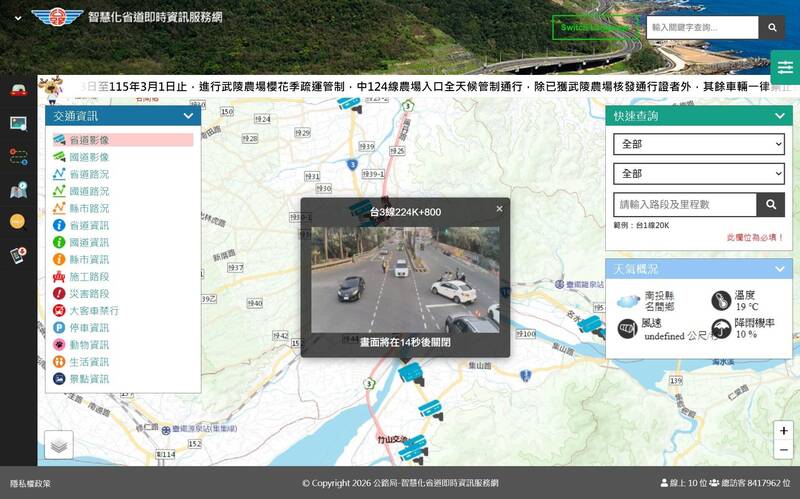Click the Switch Language button
The width and height of the screenshot is (800, 499).
point(595,28)
